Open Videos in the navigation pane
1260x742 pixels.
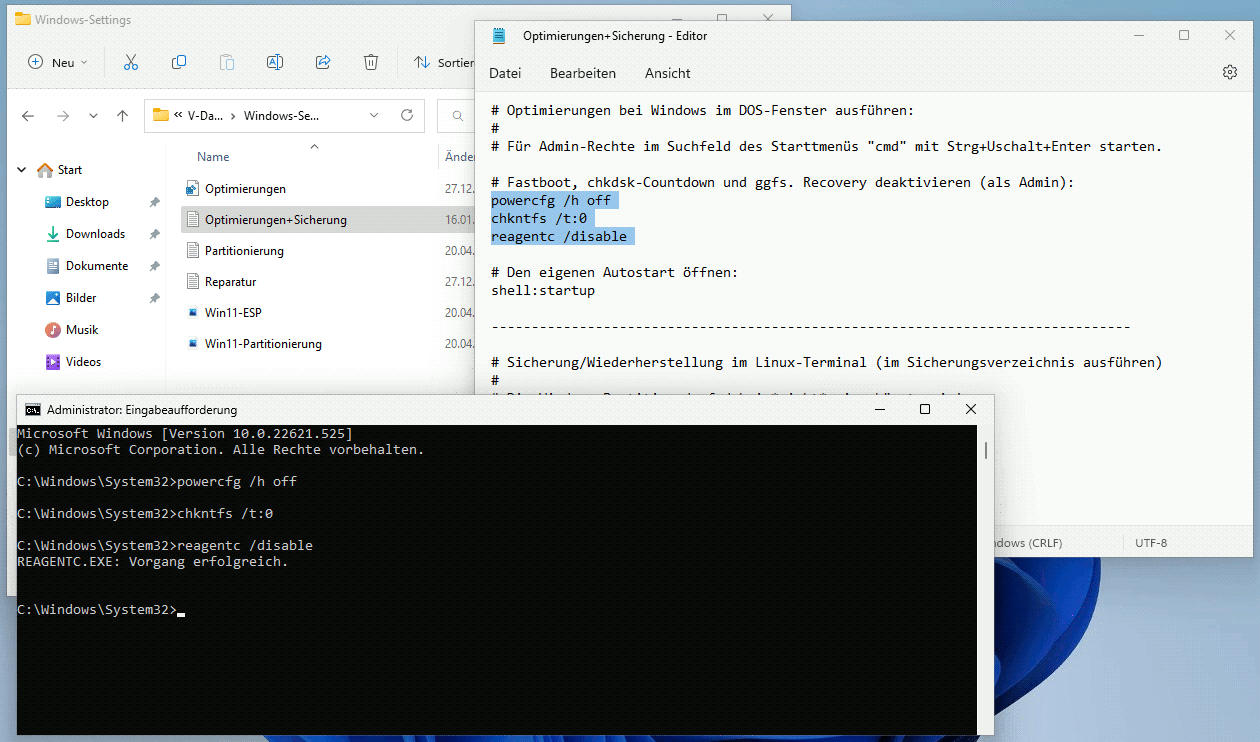[73, 362]
